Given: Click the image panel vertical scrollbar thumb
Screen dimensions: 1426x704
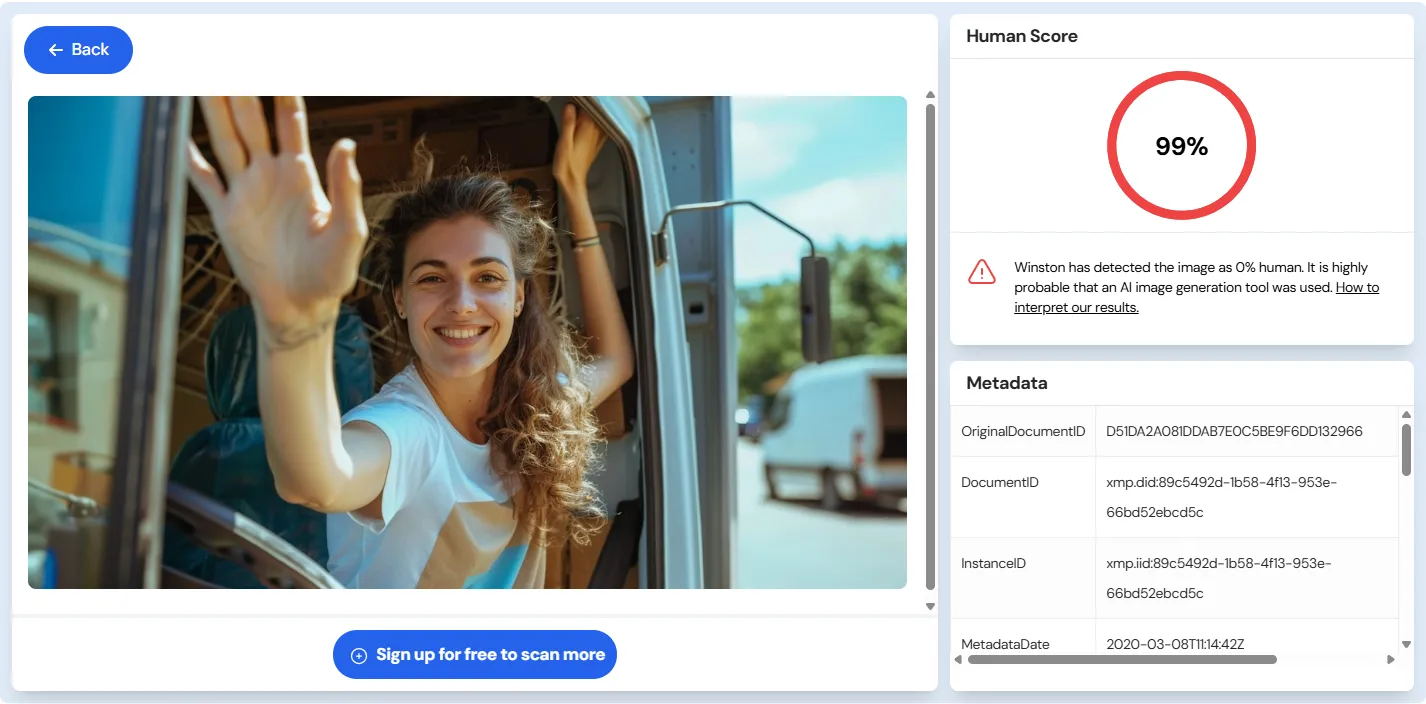Looking at the screenshot, I should [x=931, y=345].
